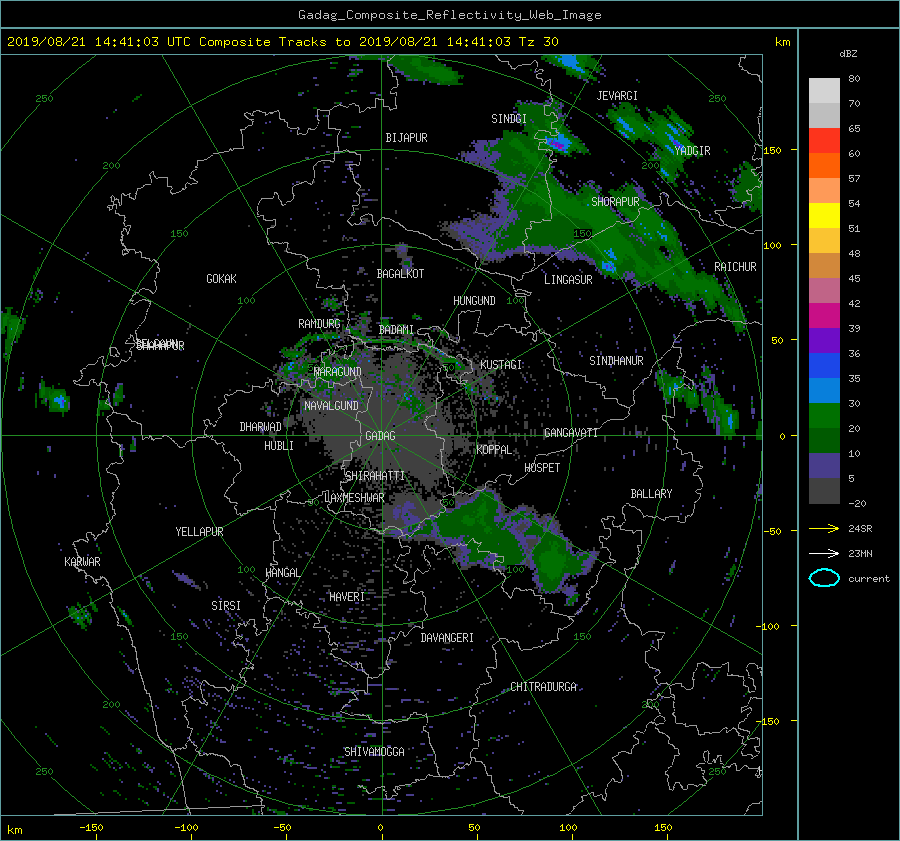
Task: Click the green 20 dBZ legend swatch
Action: [x=824, y=416]
